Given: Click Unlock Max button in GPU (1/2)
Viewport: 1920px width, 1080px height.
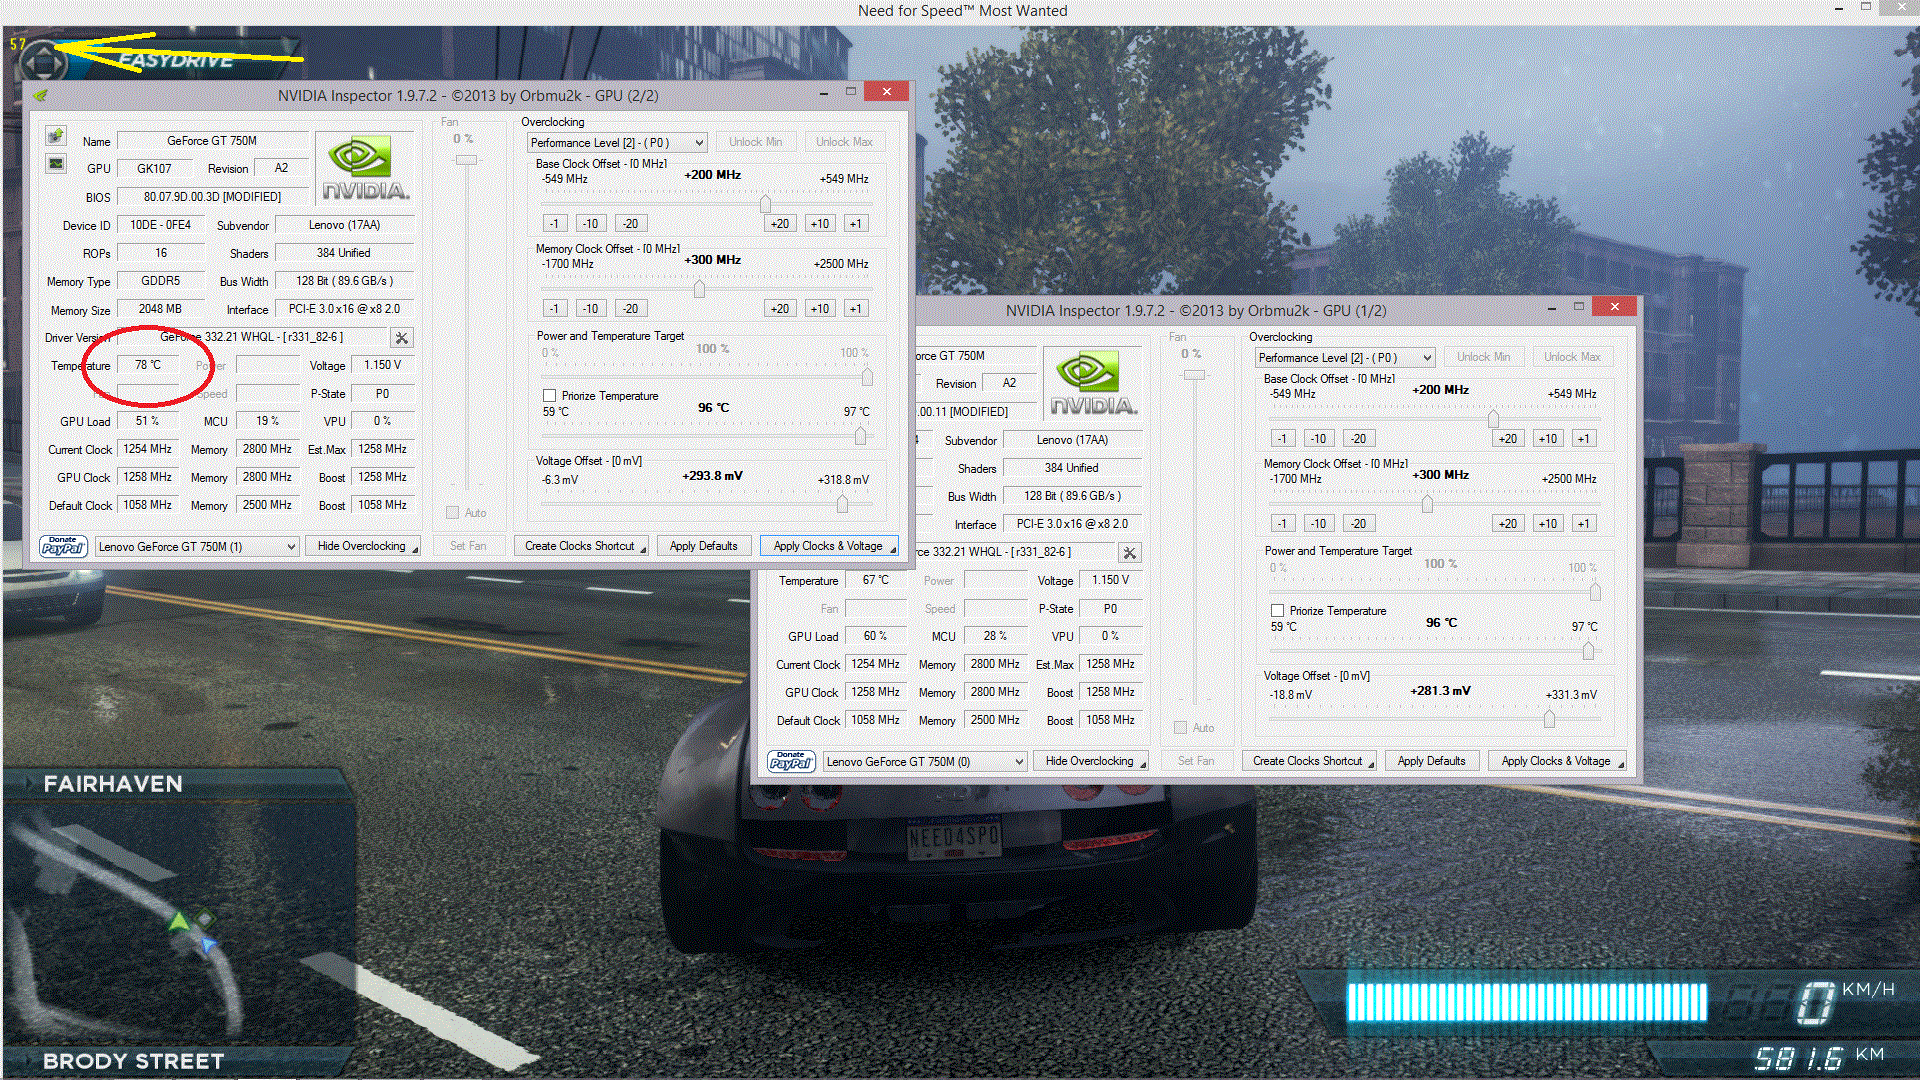Looking at the screenshot, I should (x=1572, y=357).
